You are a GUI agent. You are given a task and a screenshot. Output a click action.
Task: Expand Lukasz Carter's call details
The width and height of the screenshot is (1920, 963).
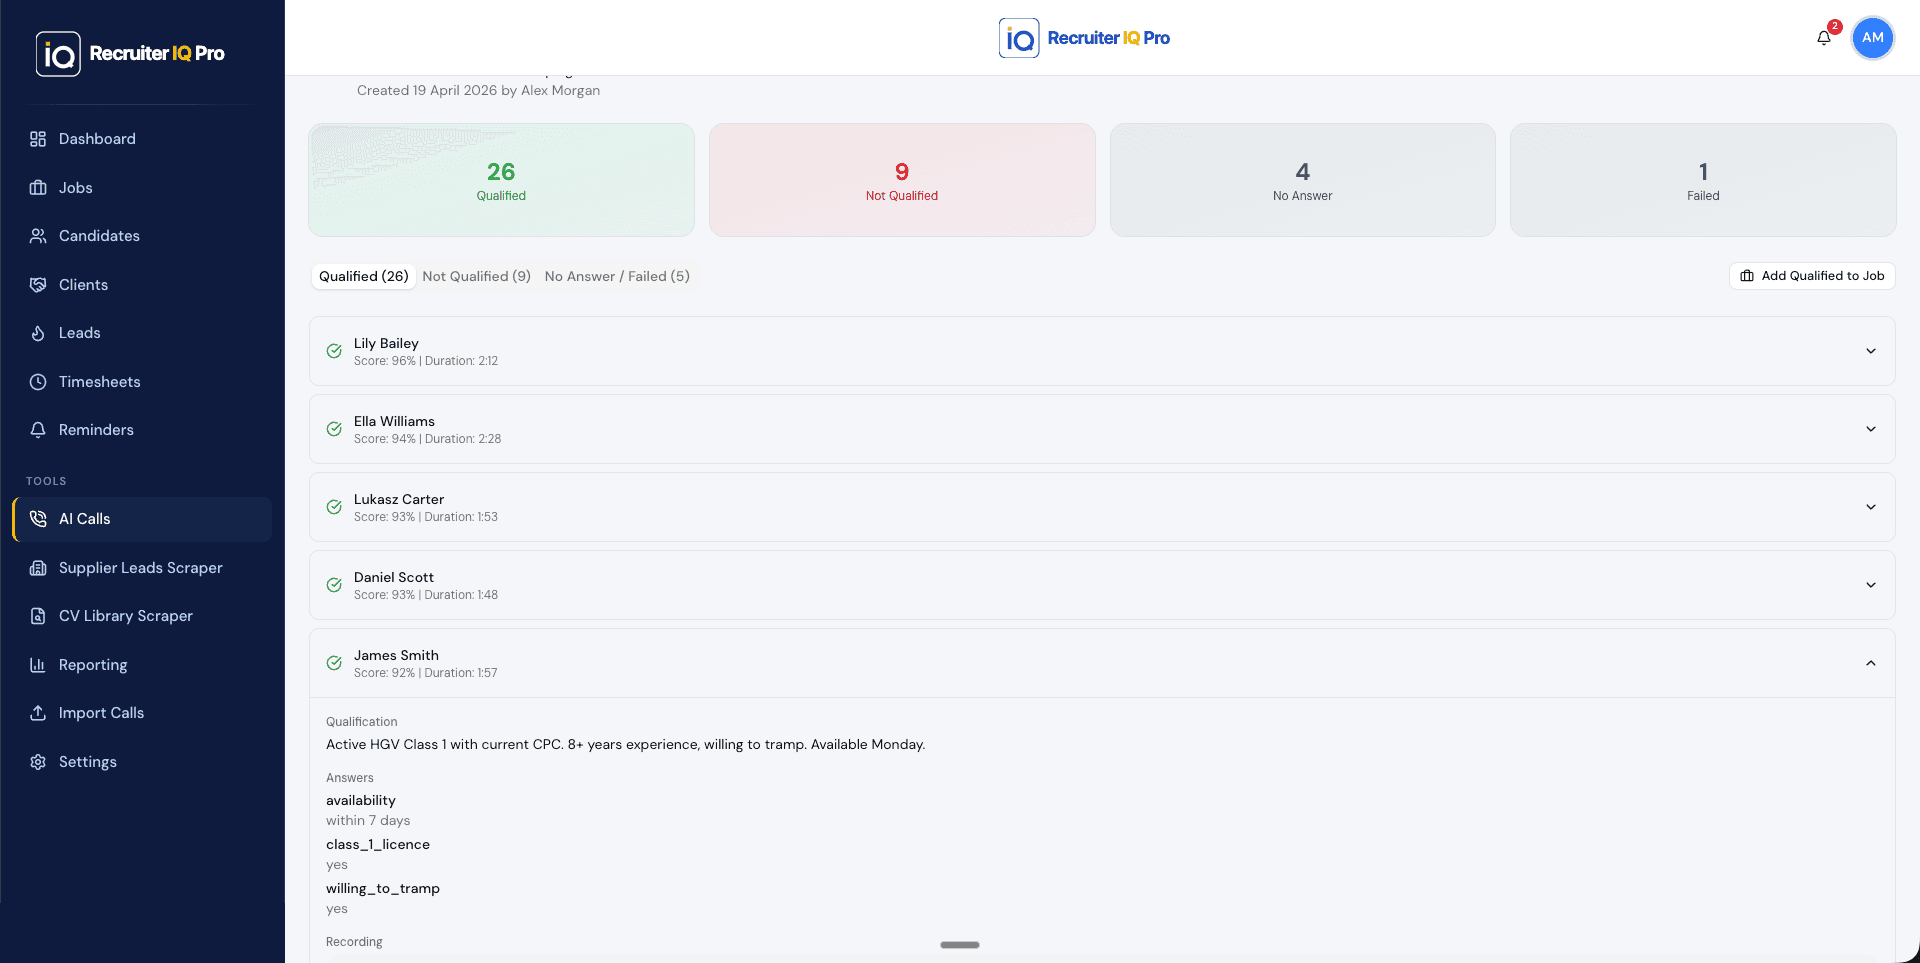1871,507
